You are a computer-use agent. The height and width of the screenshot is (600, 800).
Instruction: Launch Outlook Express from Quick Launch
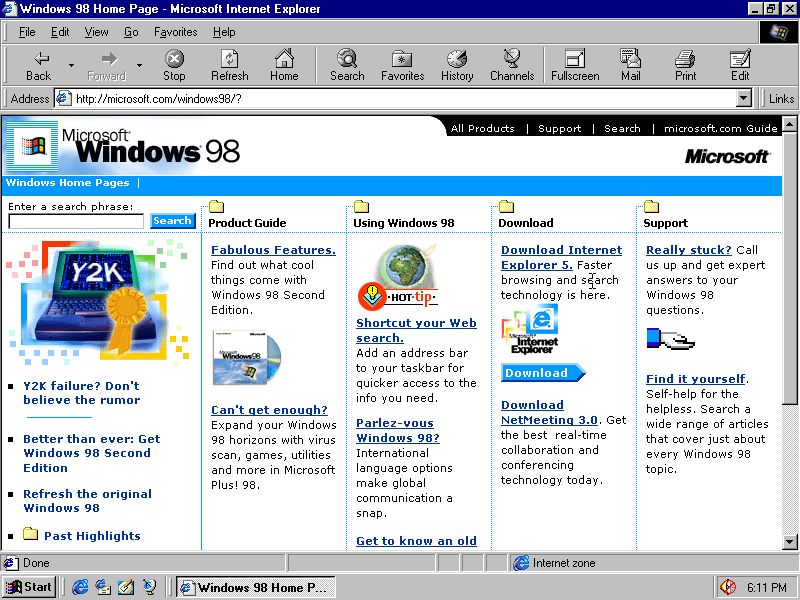pos(103,587)
